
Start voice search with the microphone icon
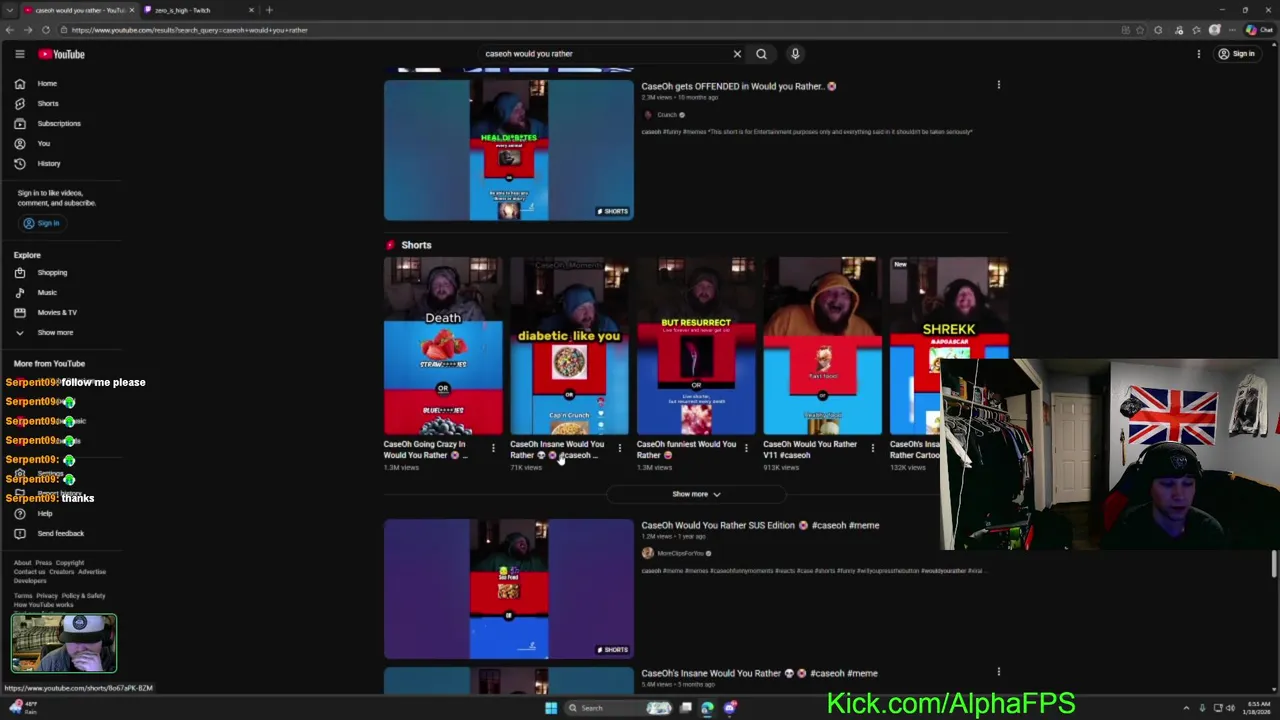point(795,54)
